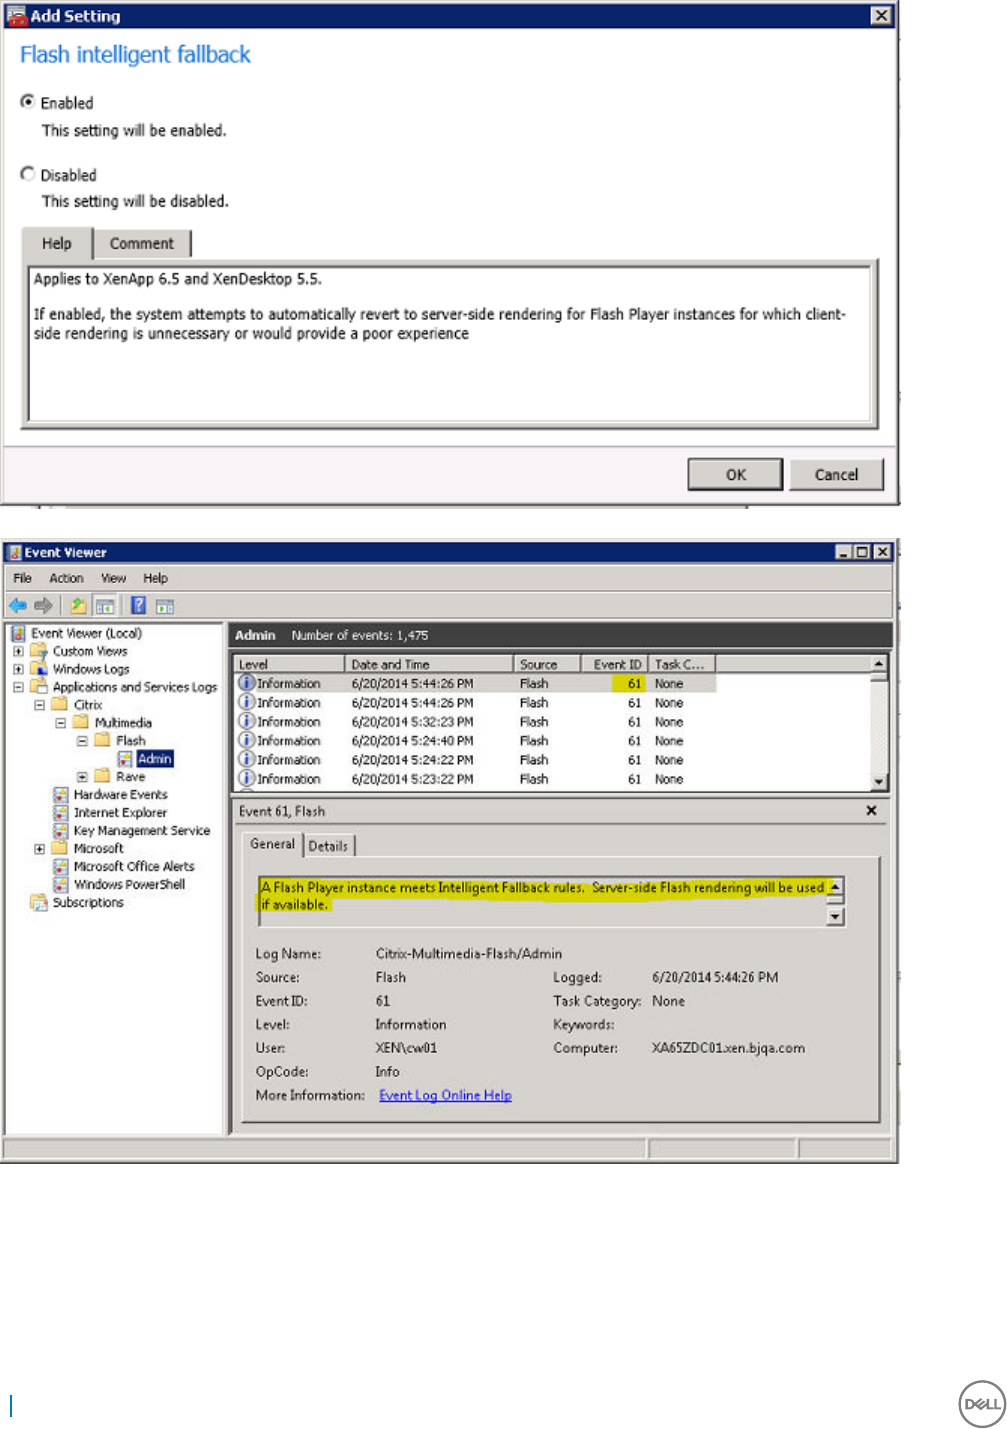This screenshot has height=1429, width=1007.
Task: Select the Subscriptions tree item
Action: click(x=88, y=903)
